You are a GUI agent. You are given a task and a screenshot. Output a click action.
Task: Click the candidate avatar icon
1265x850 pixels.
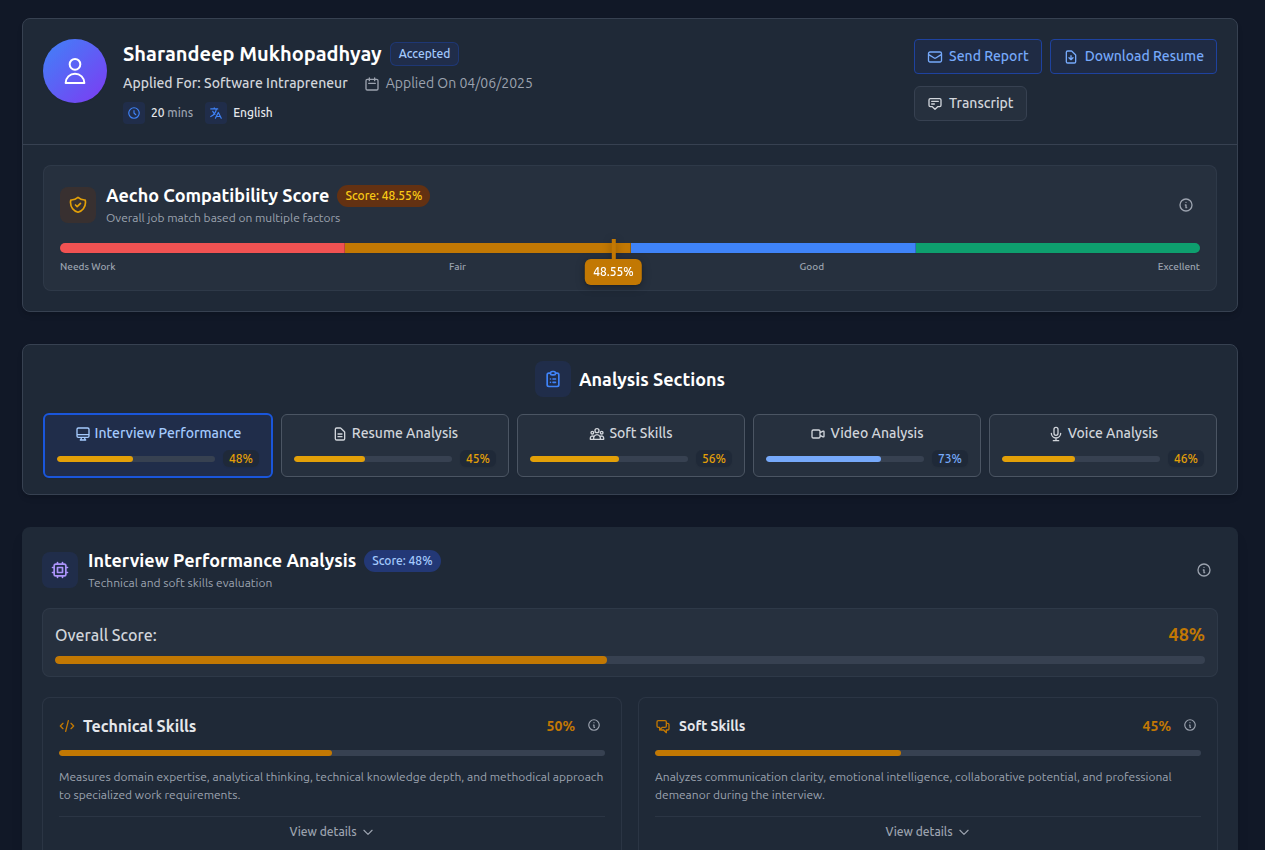coord(75,71)
